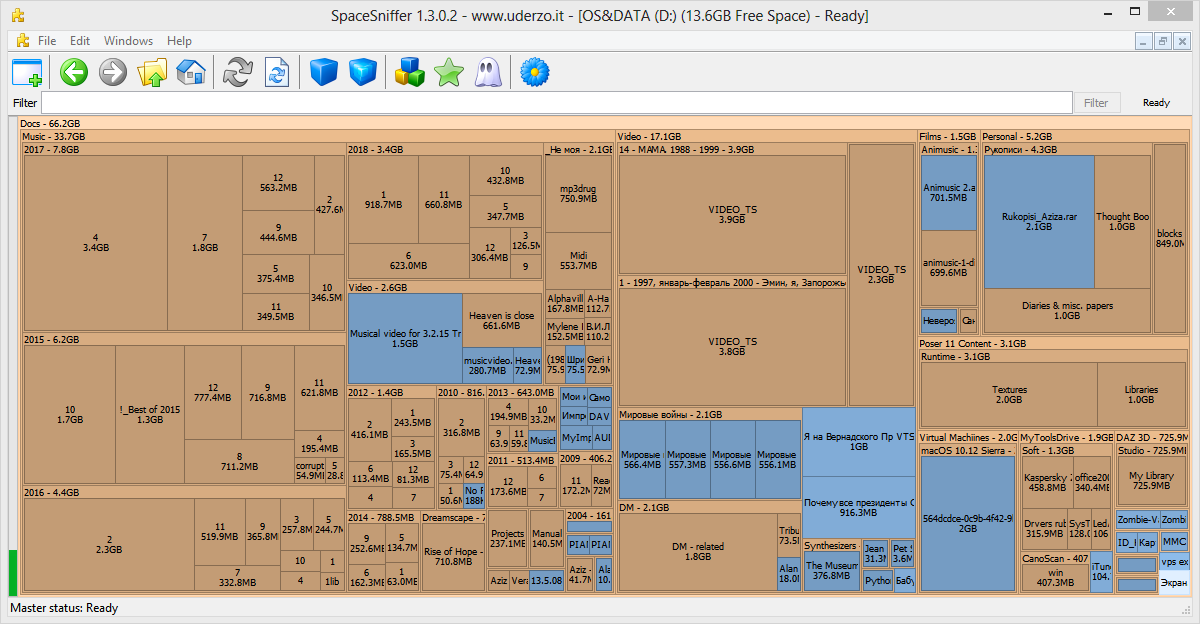Click the gray Go forward arrow

(x=113, y=72)
